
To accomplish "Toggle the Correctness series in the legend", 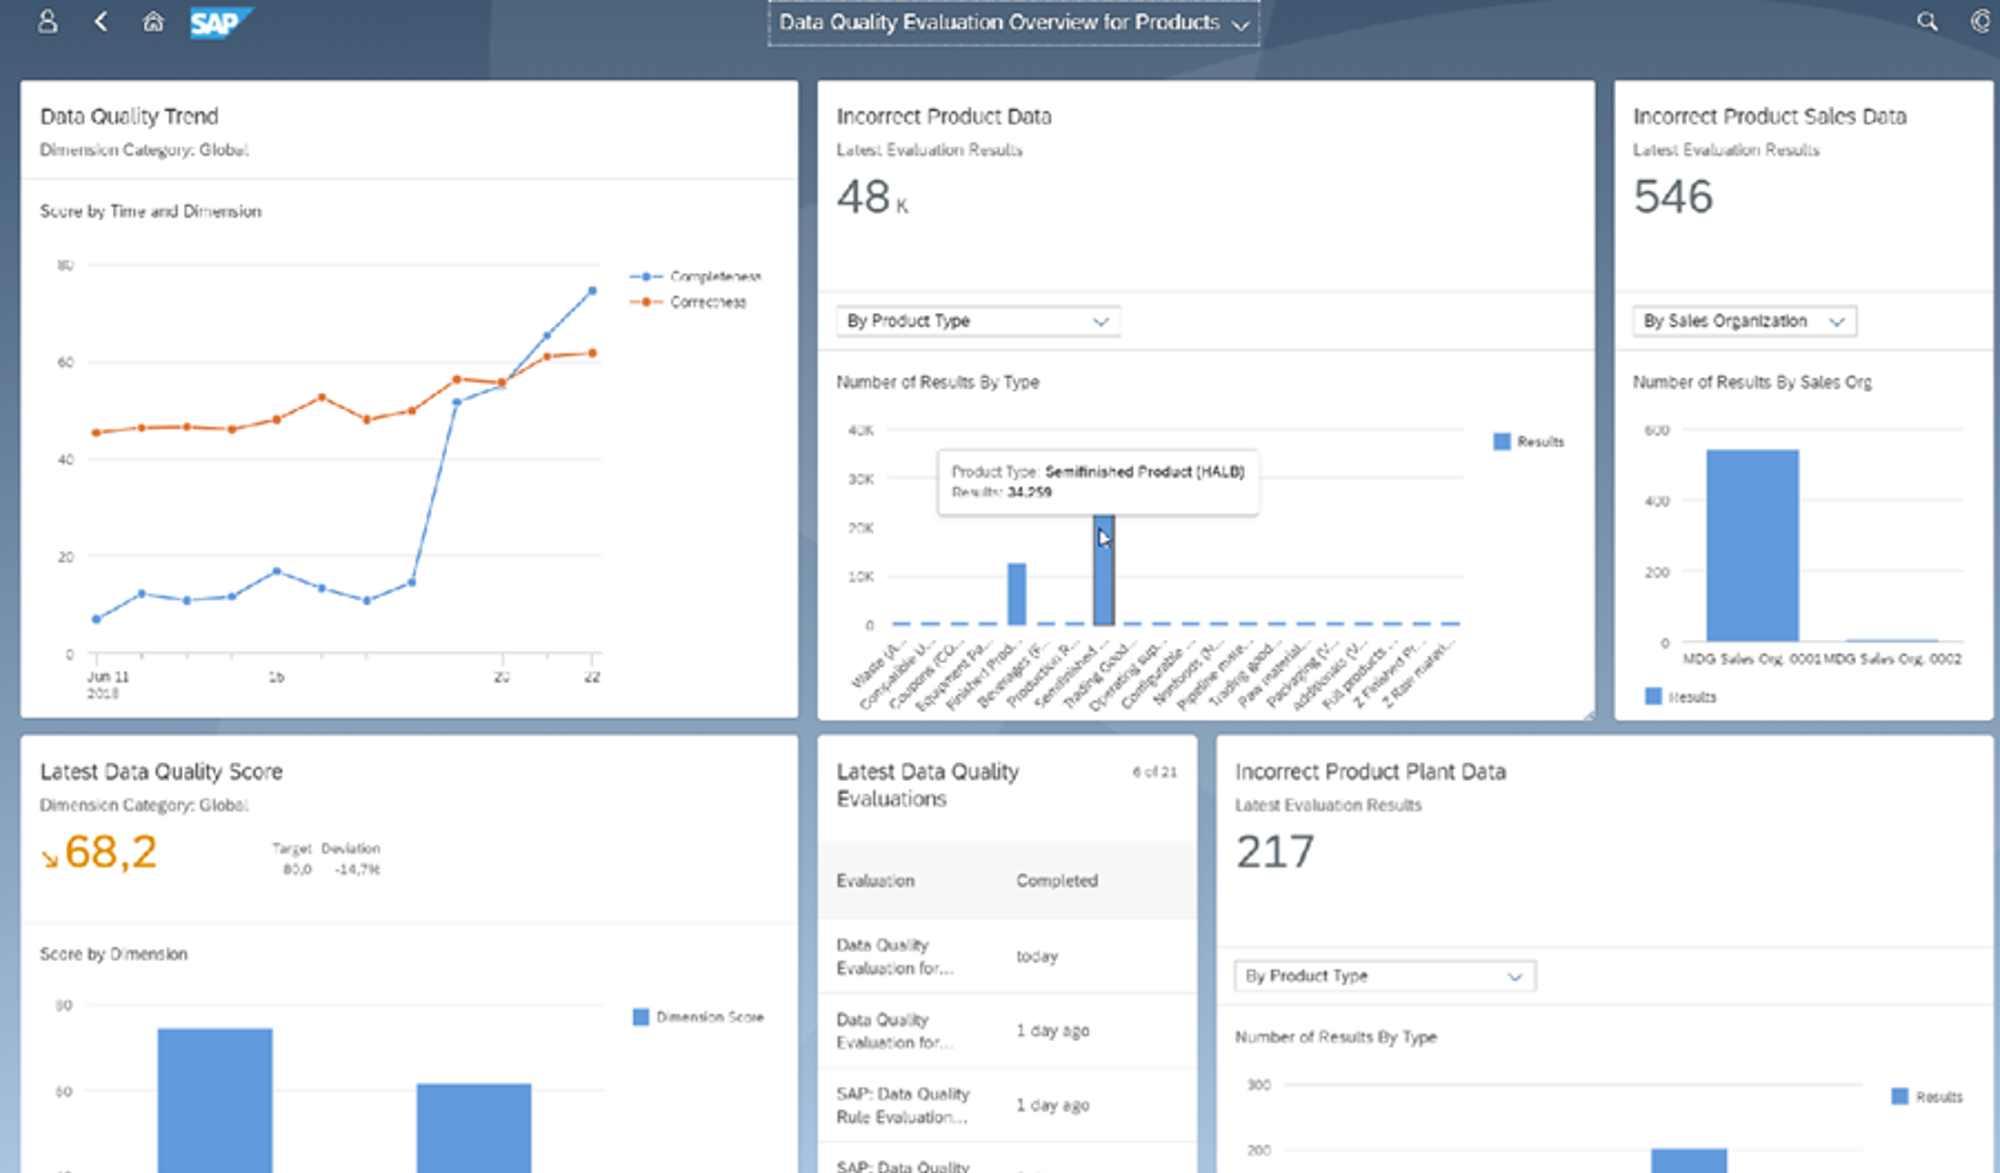I will pos(695,302).
